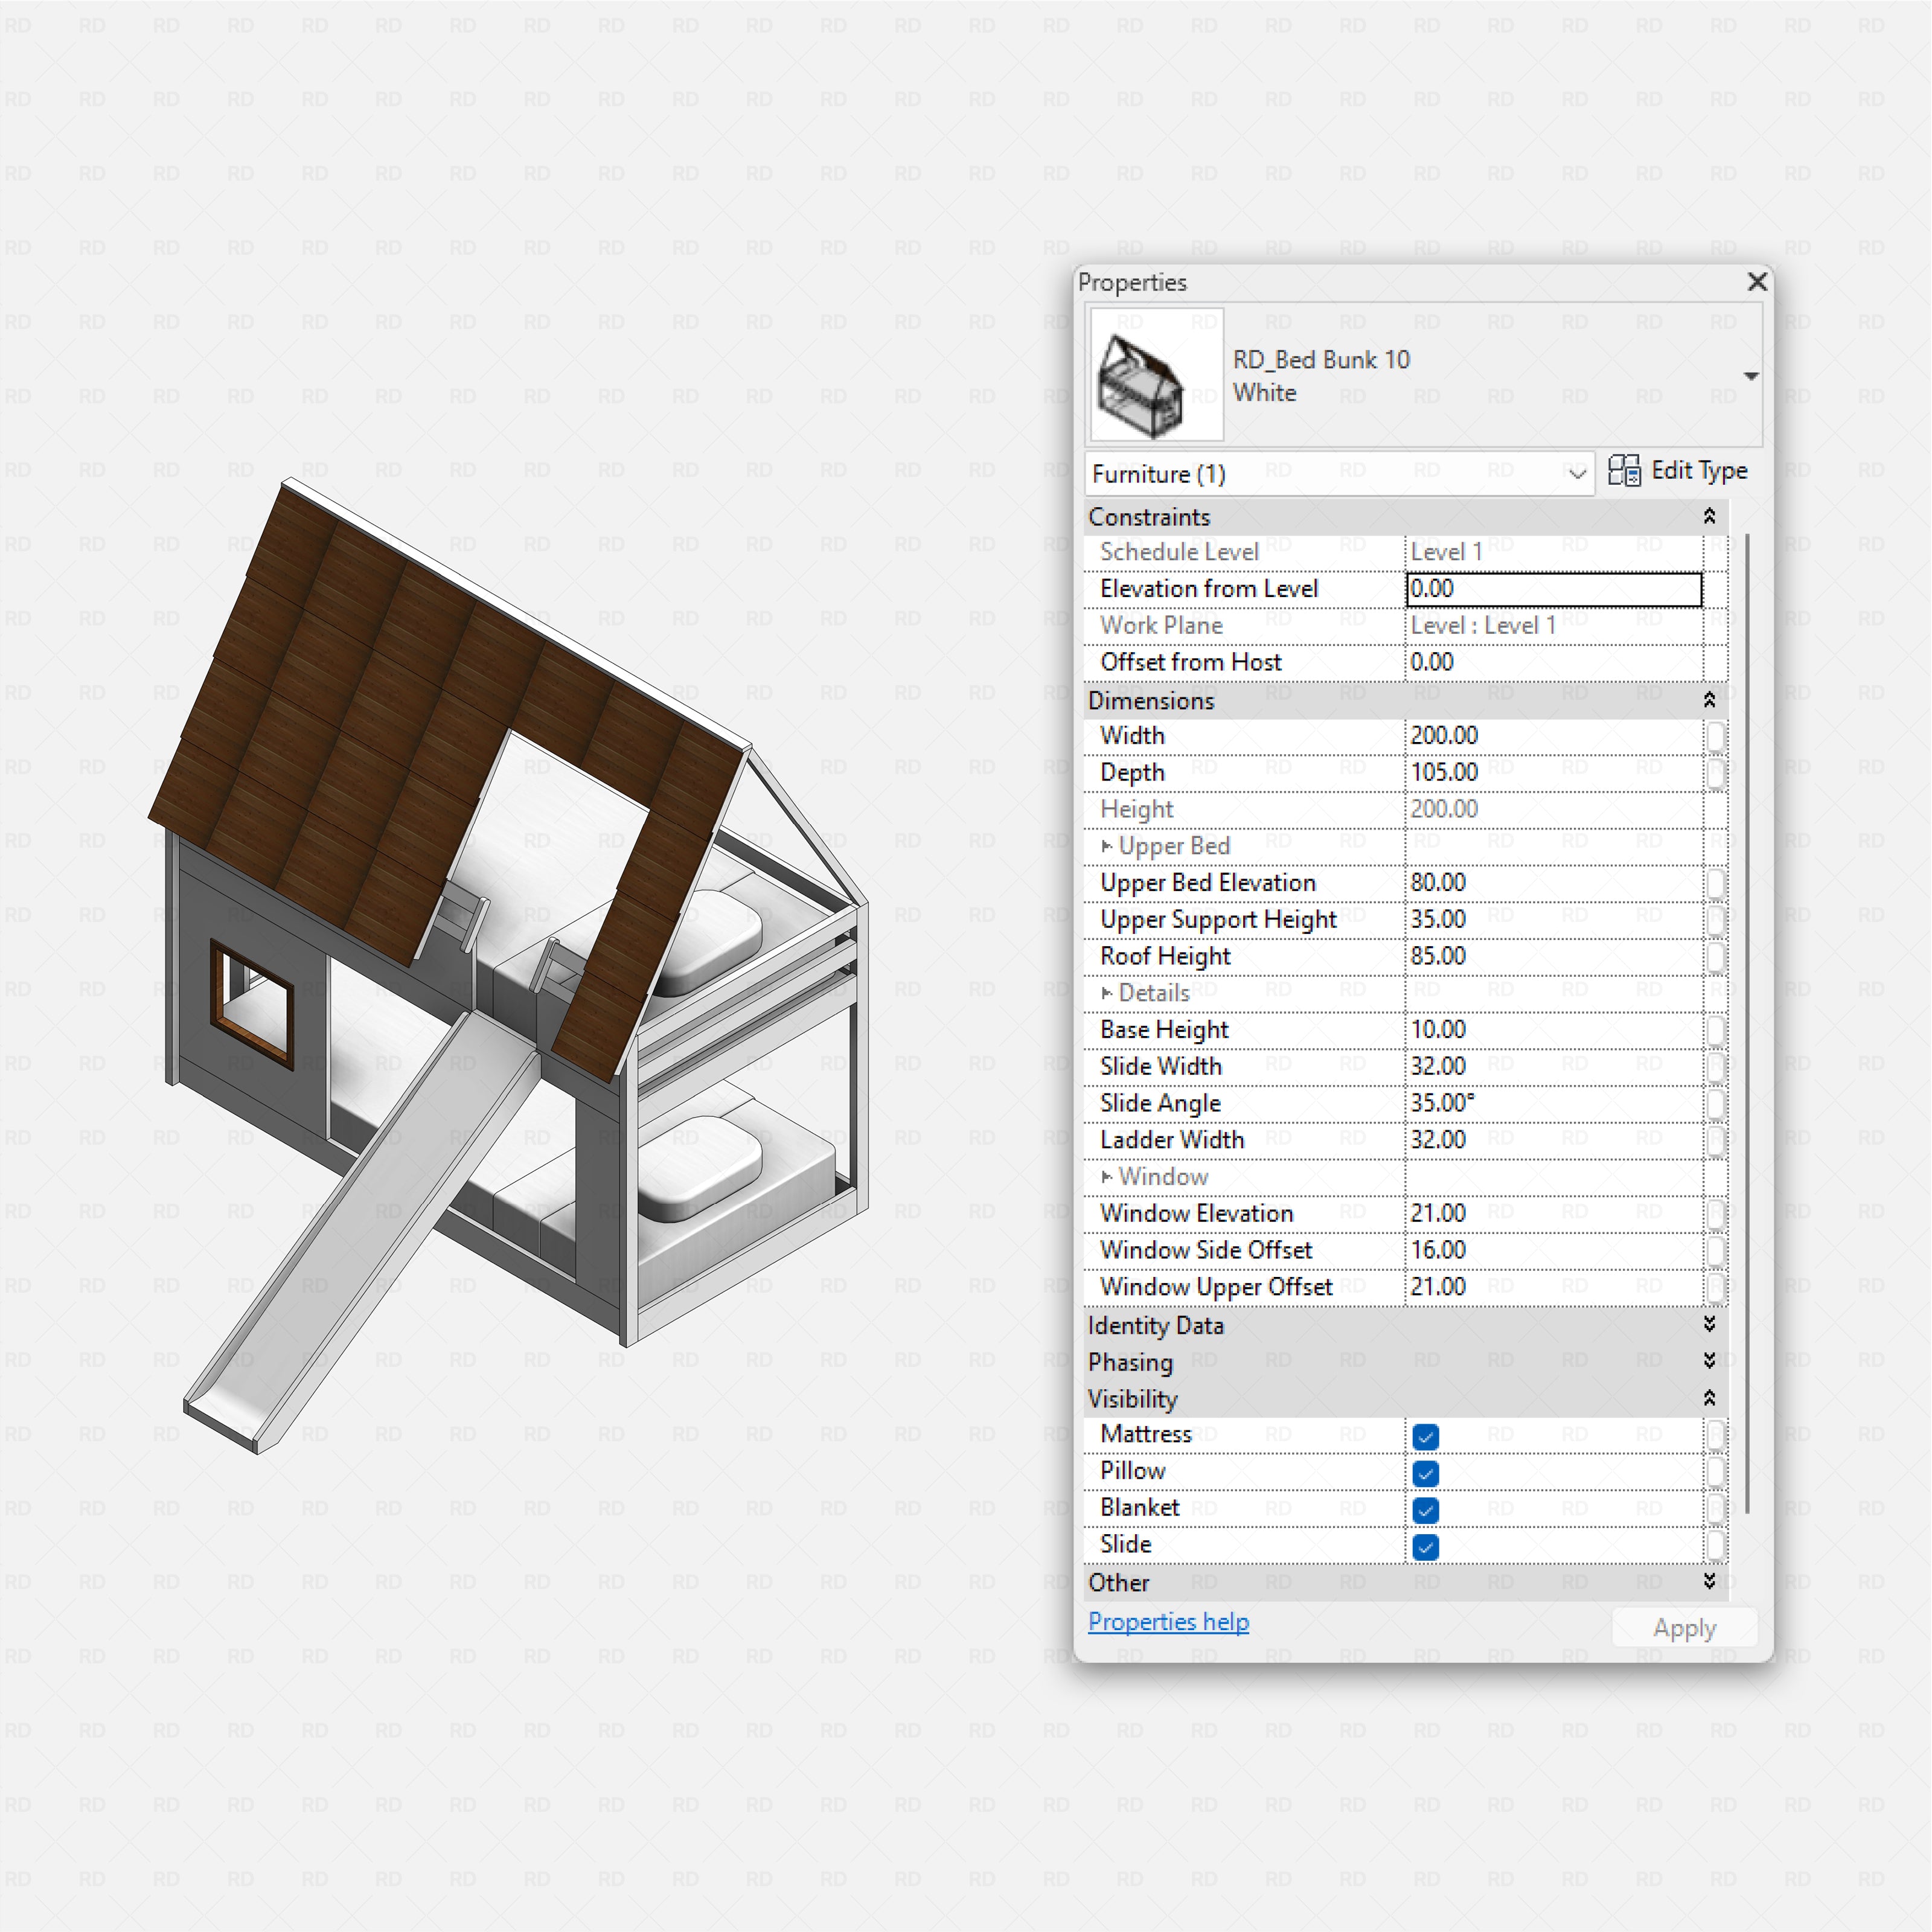The height and width of the screenshot is (1932, 1932).
Task: Click the associate parameter button beside Blanket
Action: tap(1718, 1508)
